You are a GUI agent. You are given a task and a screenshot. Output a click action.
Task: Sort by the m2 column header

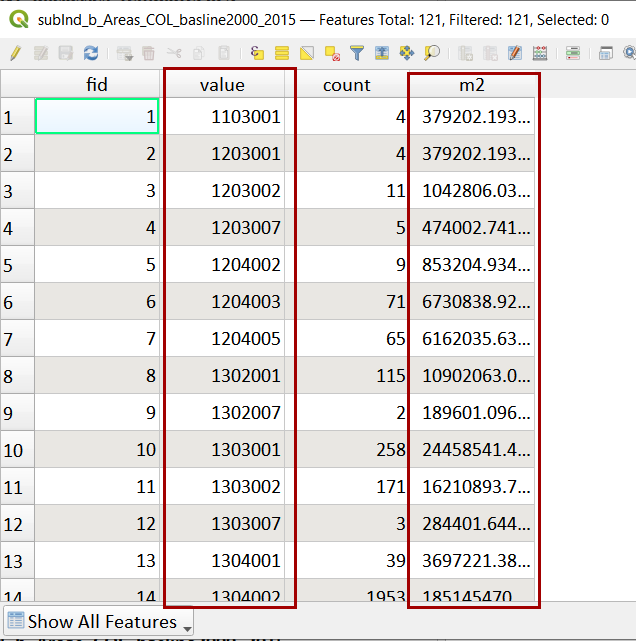(472, 85)
